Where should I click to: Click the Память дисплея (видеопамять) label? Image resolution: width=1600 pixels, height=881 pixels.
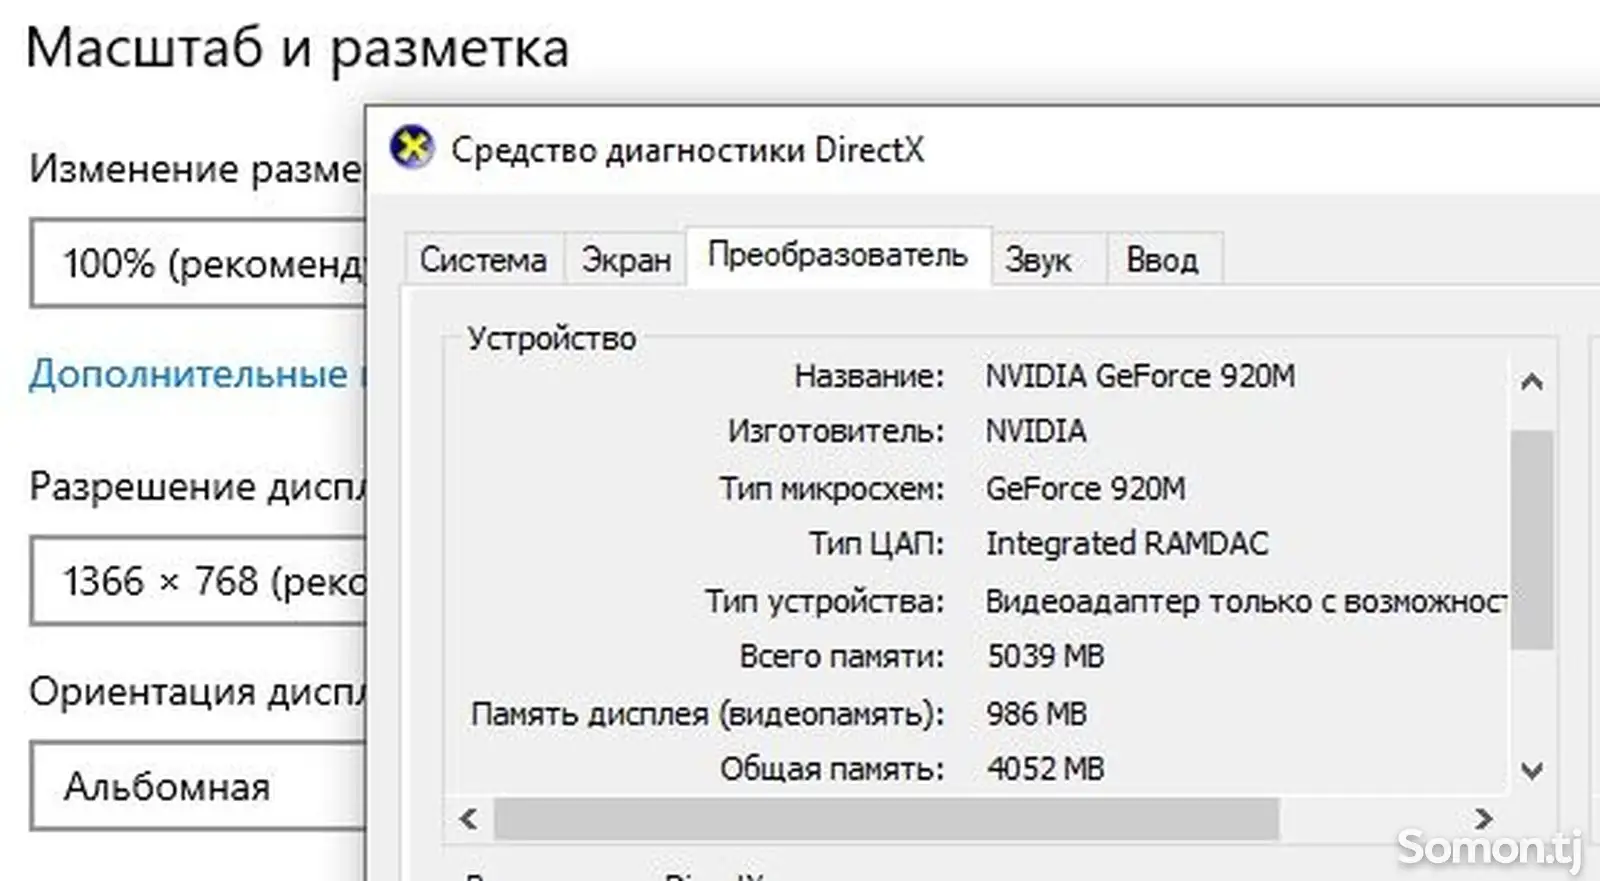(x=708, y=714)
